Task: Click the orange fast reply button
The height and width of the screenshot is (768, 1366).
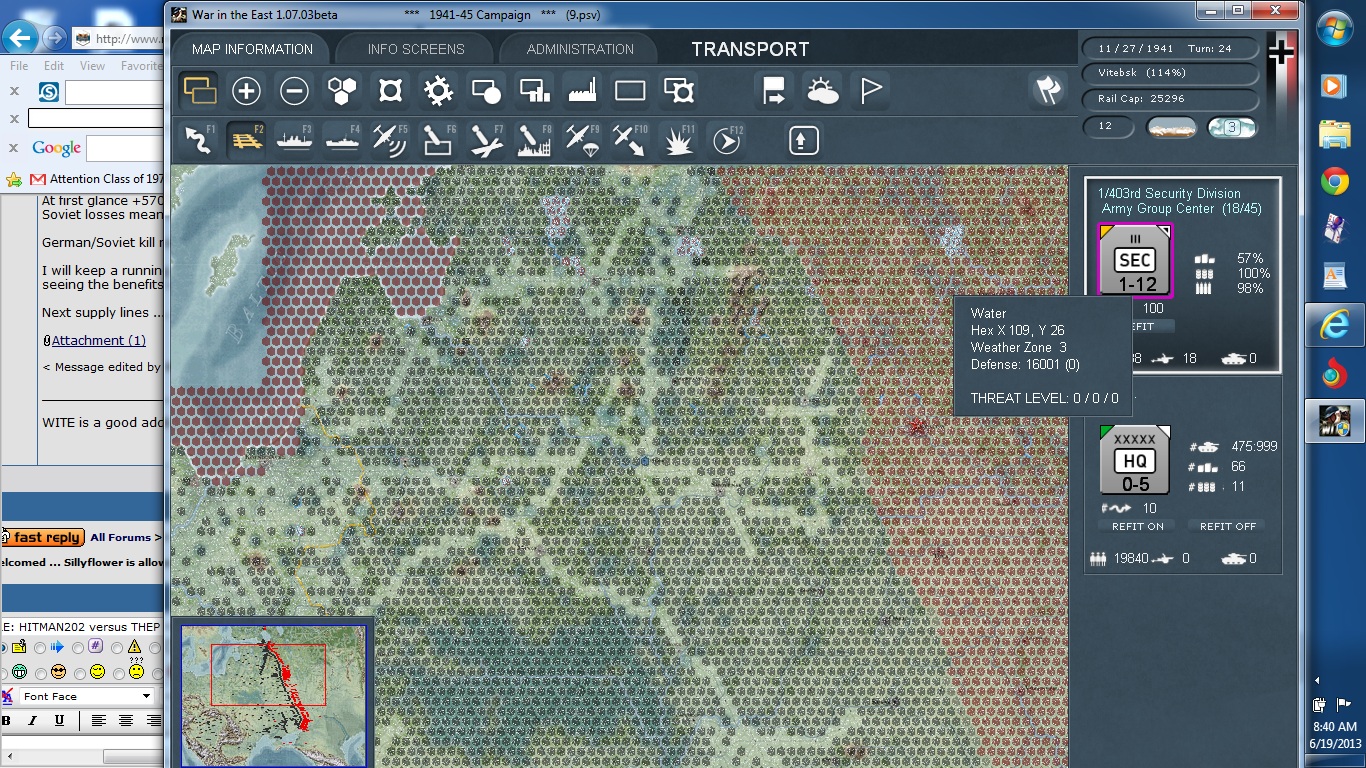Action: (44, 537)
